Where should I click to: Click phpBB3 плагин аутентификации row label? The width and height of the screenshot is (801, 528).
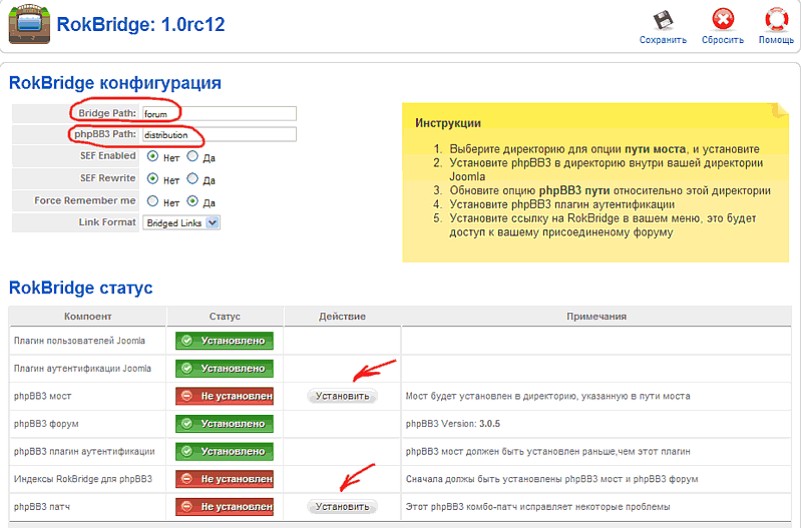84,451
